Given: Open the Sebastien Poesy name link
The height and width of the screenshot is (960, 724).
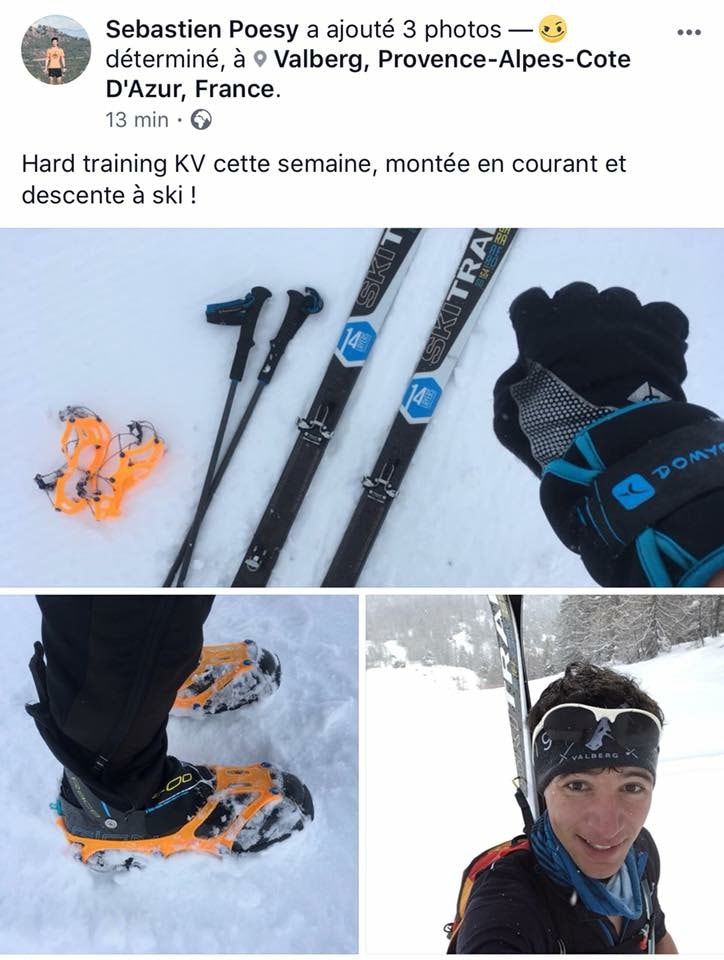Looking at the screenshot, I should 203,29.
